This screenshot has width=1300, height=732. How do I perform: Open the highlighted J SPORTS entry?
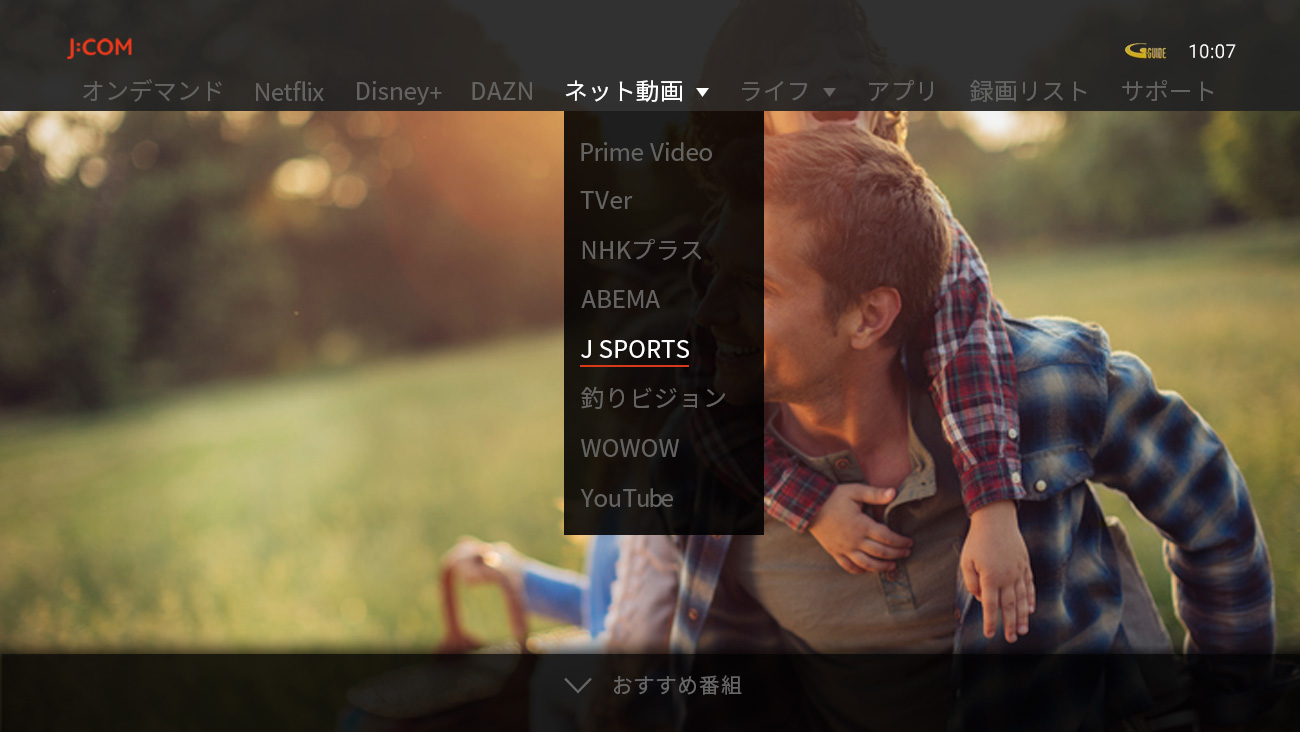tap(635, 349)
